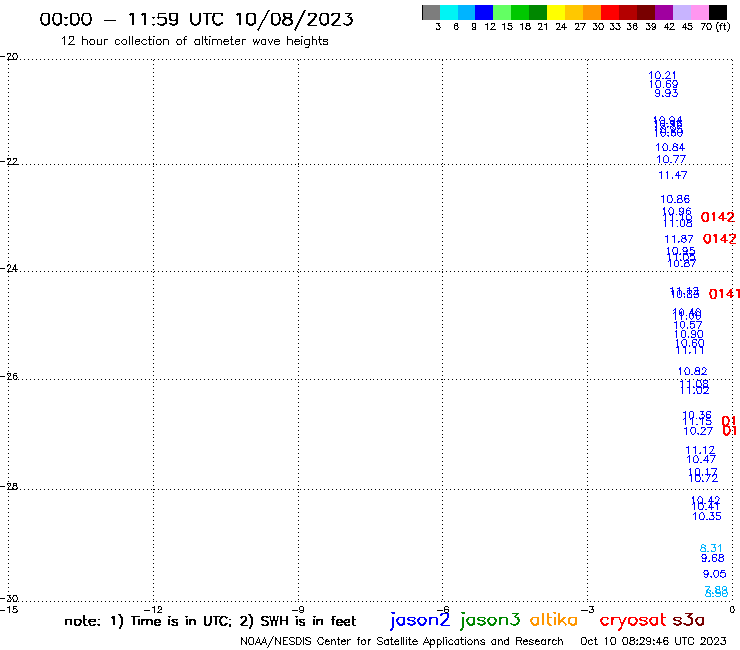740x650 pixels.
Task: Click the wave height value 10.90
Action: pos(689,334)
